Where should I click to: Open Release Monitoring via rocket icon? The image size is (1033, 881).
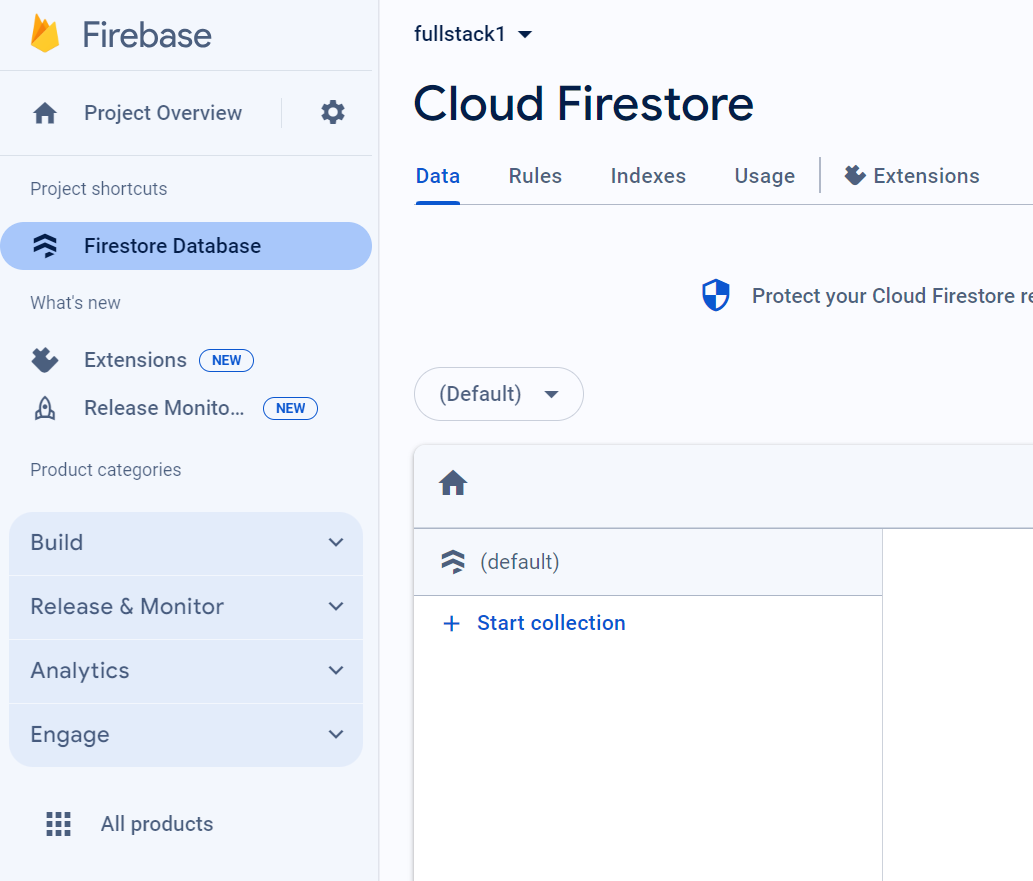[44, 408]
